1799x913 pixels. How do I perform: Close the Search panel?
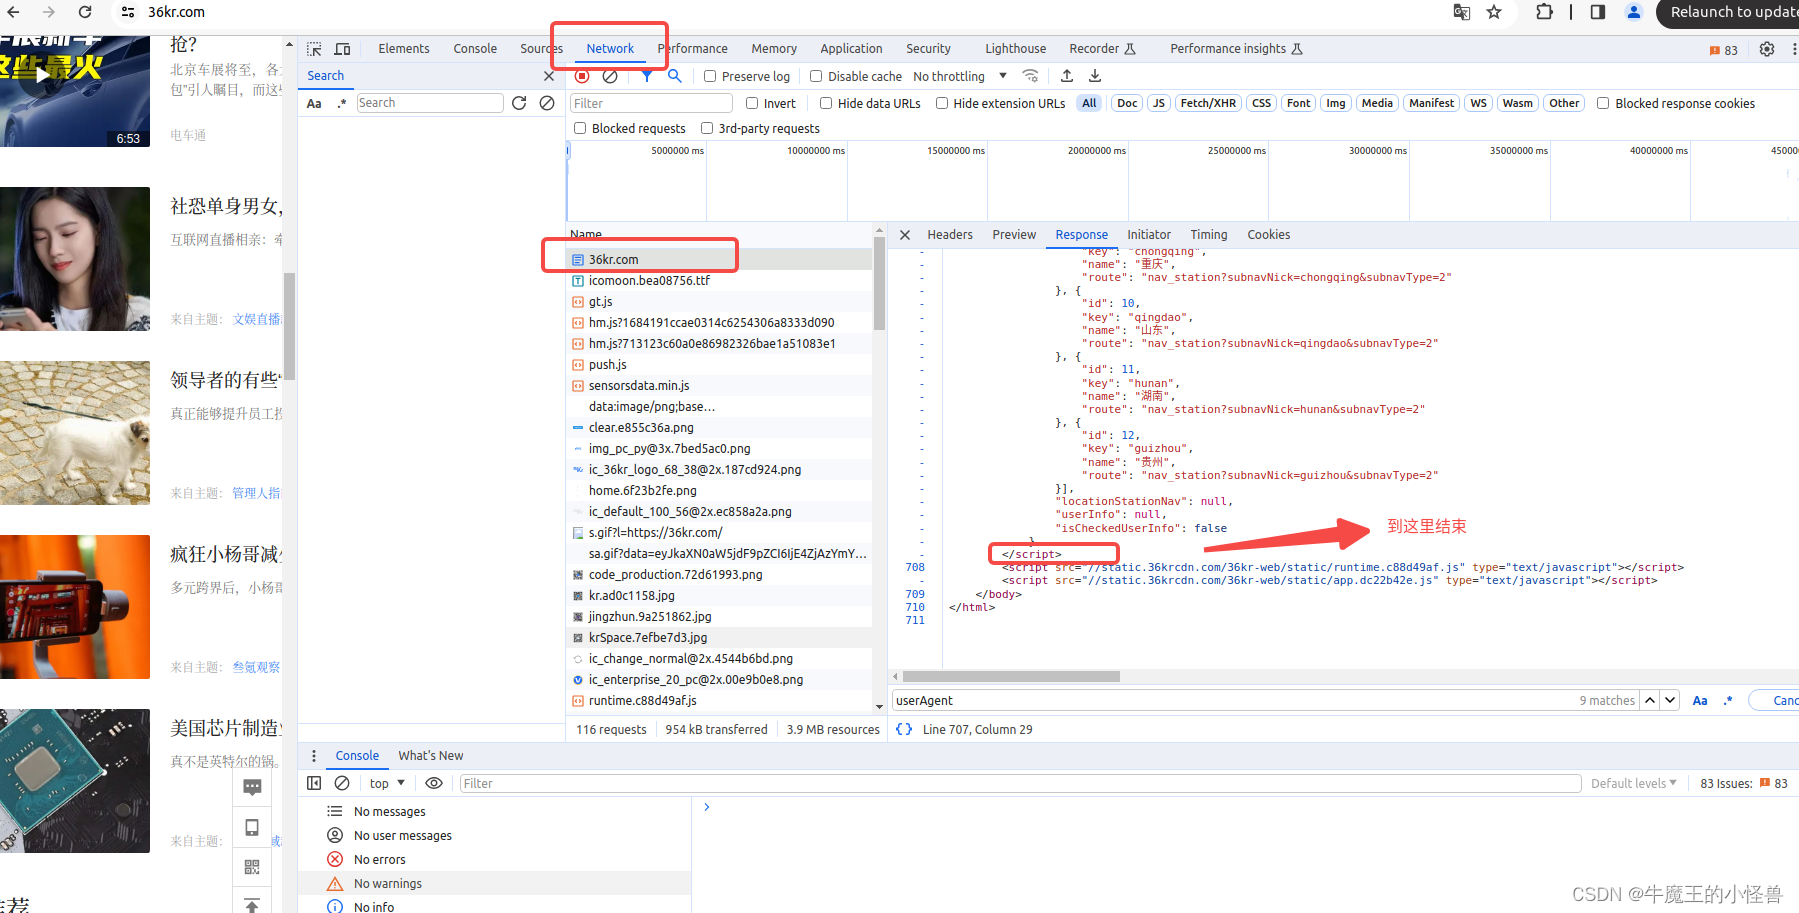tap(548, 76)
